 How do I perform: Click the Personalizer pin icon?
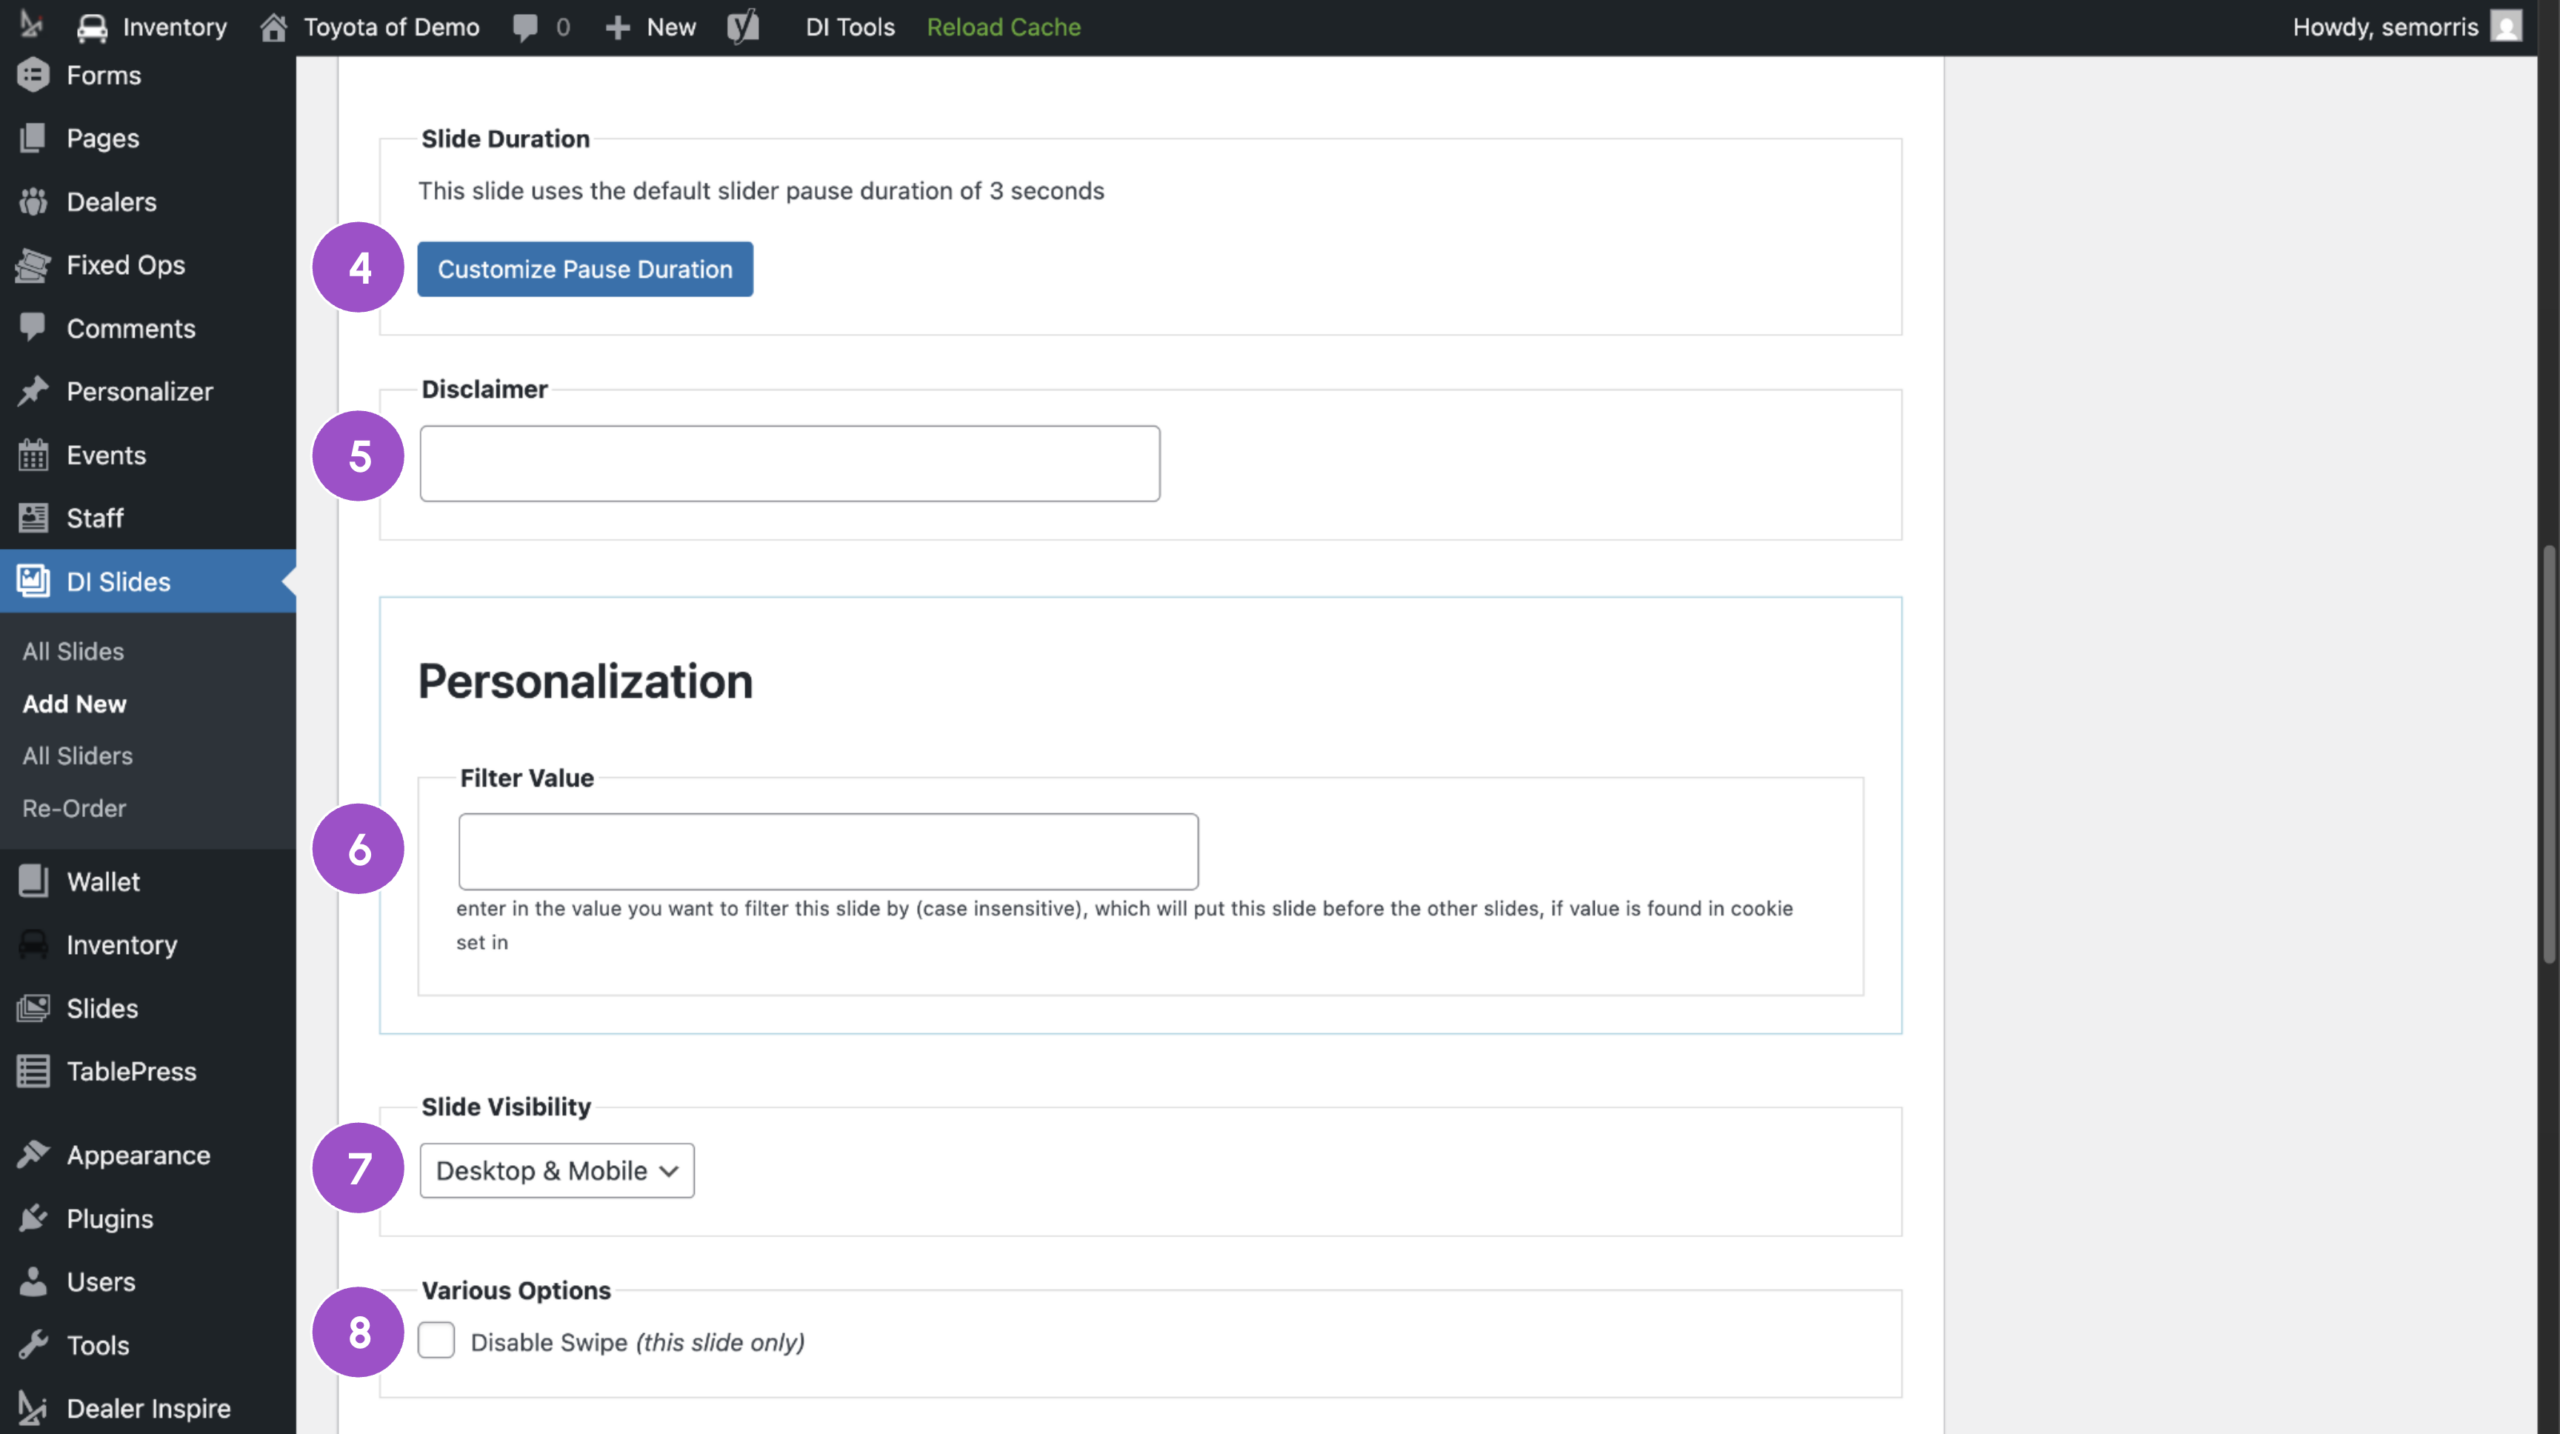[x=33, y=391]
